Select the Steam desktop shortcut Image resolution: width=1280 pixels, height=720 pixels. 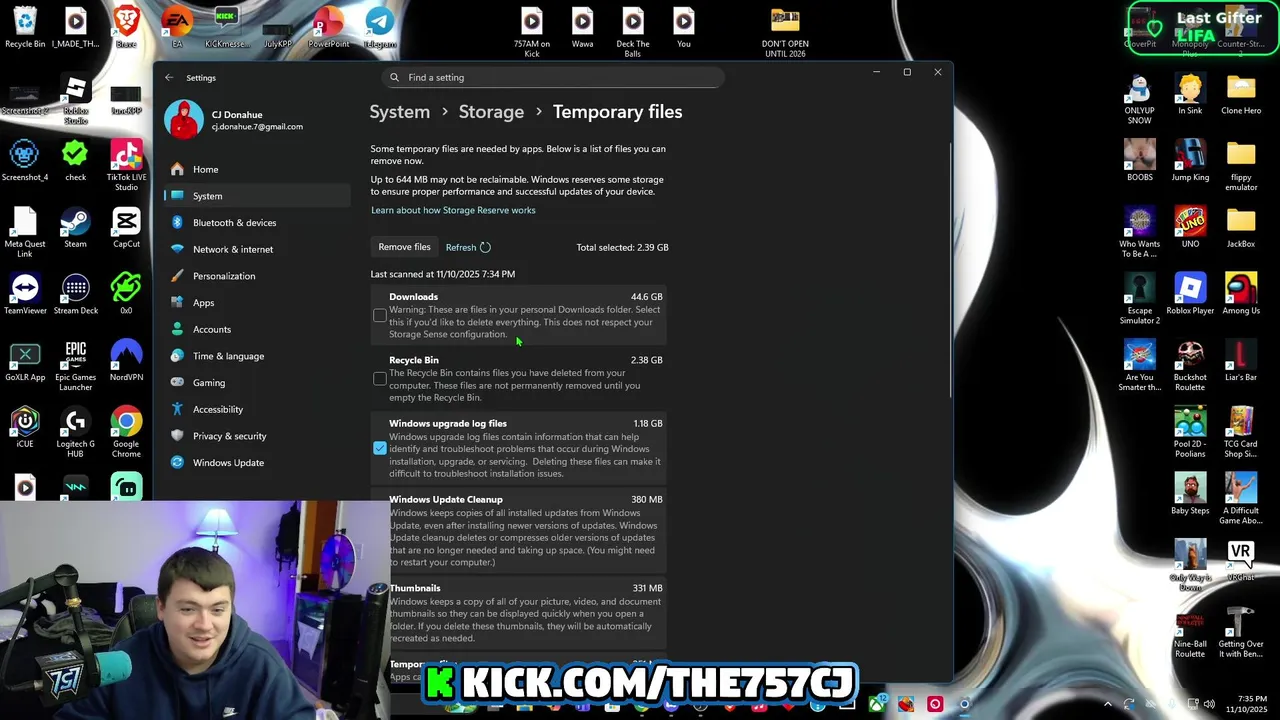pos(75,228)
